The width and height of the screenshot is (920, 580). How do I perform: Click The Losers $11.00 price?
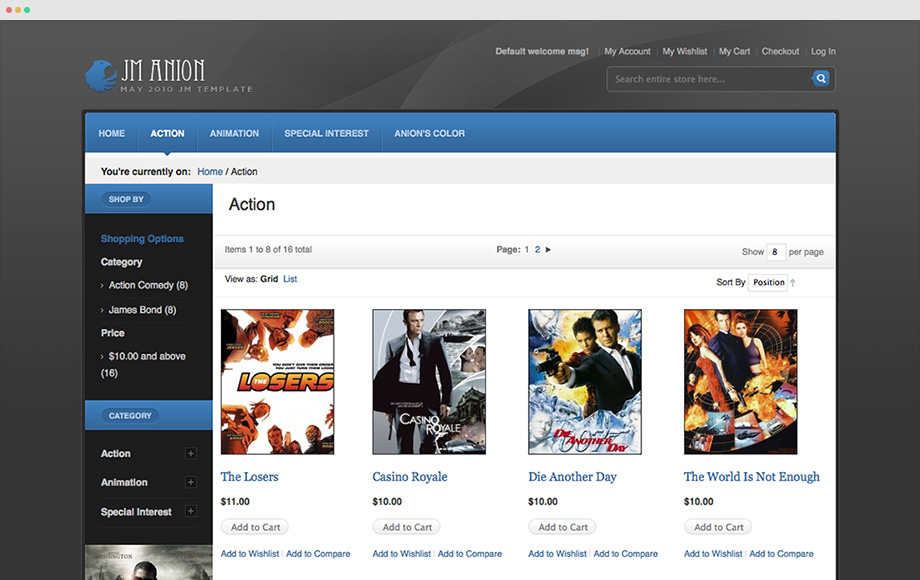pos(235,501)
